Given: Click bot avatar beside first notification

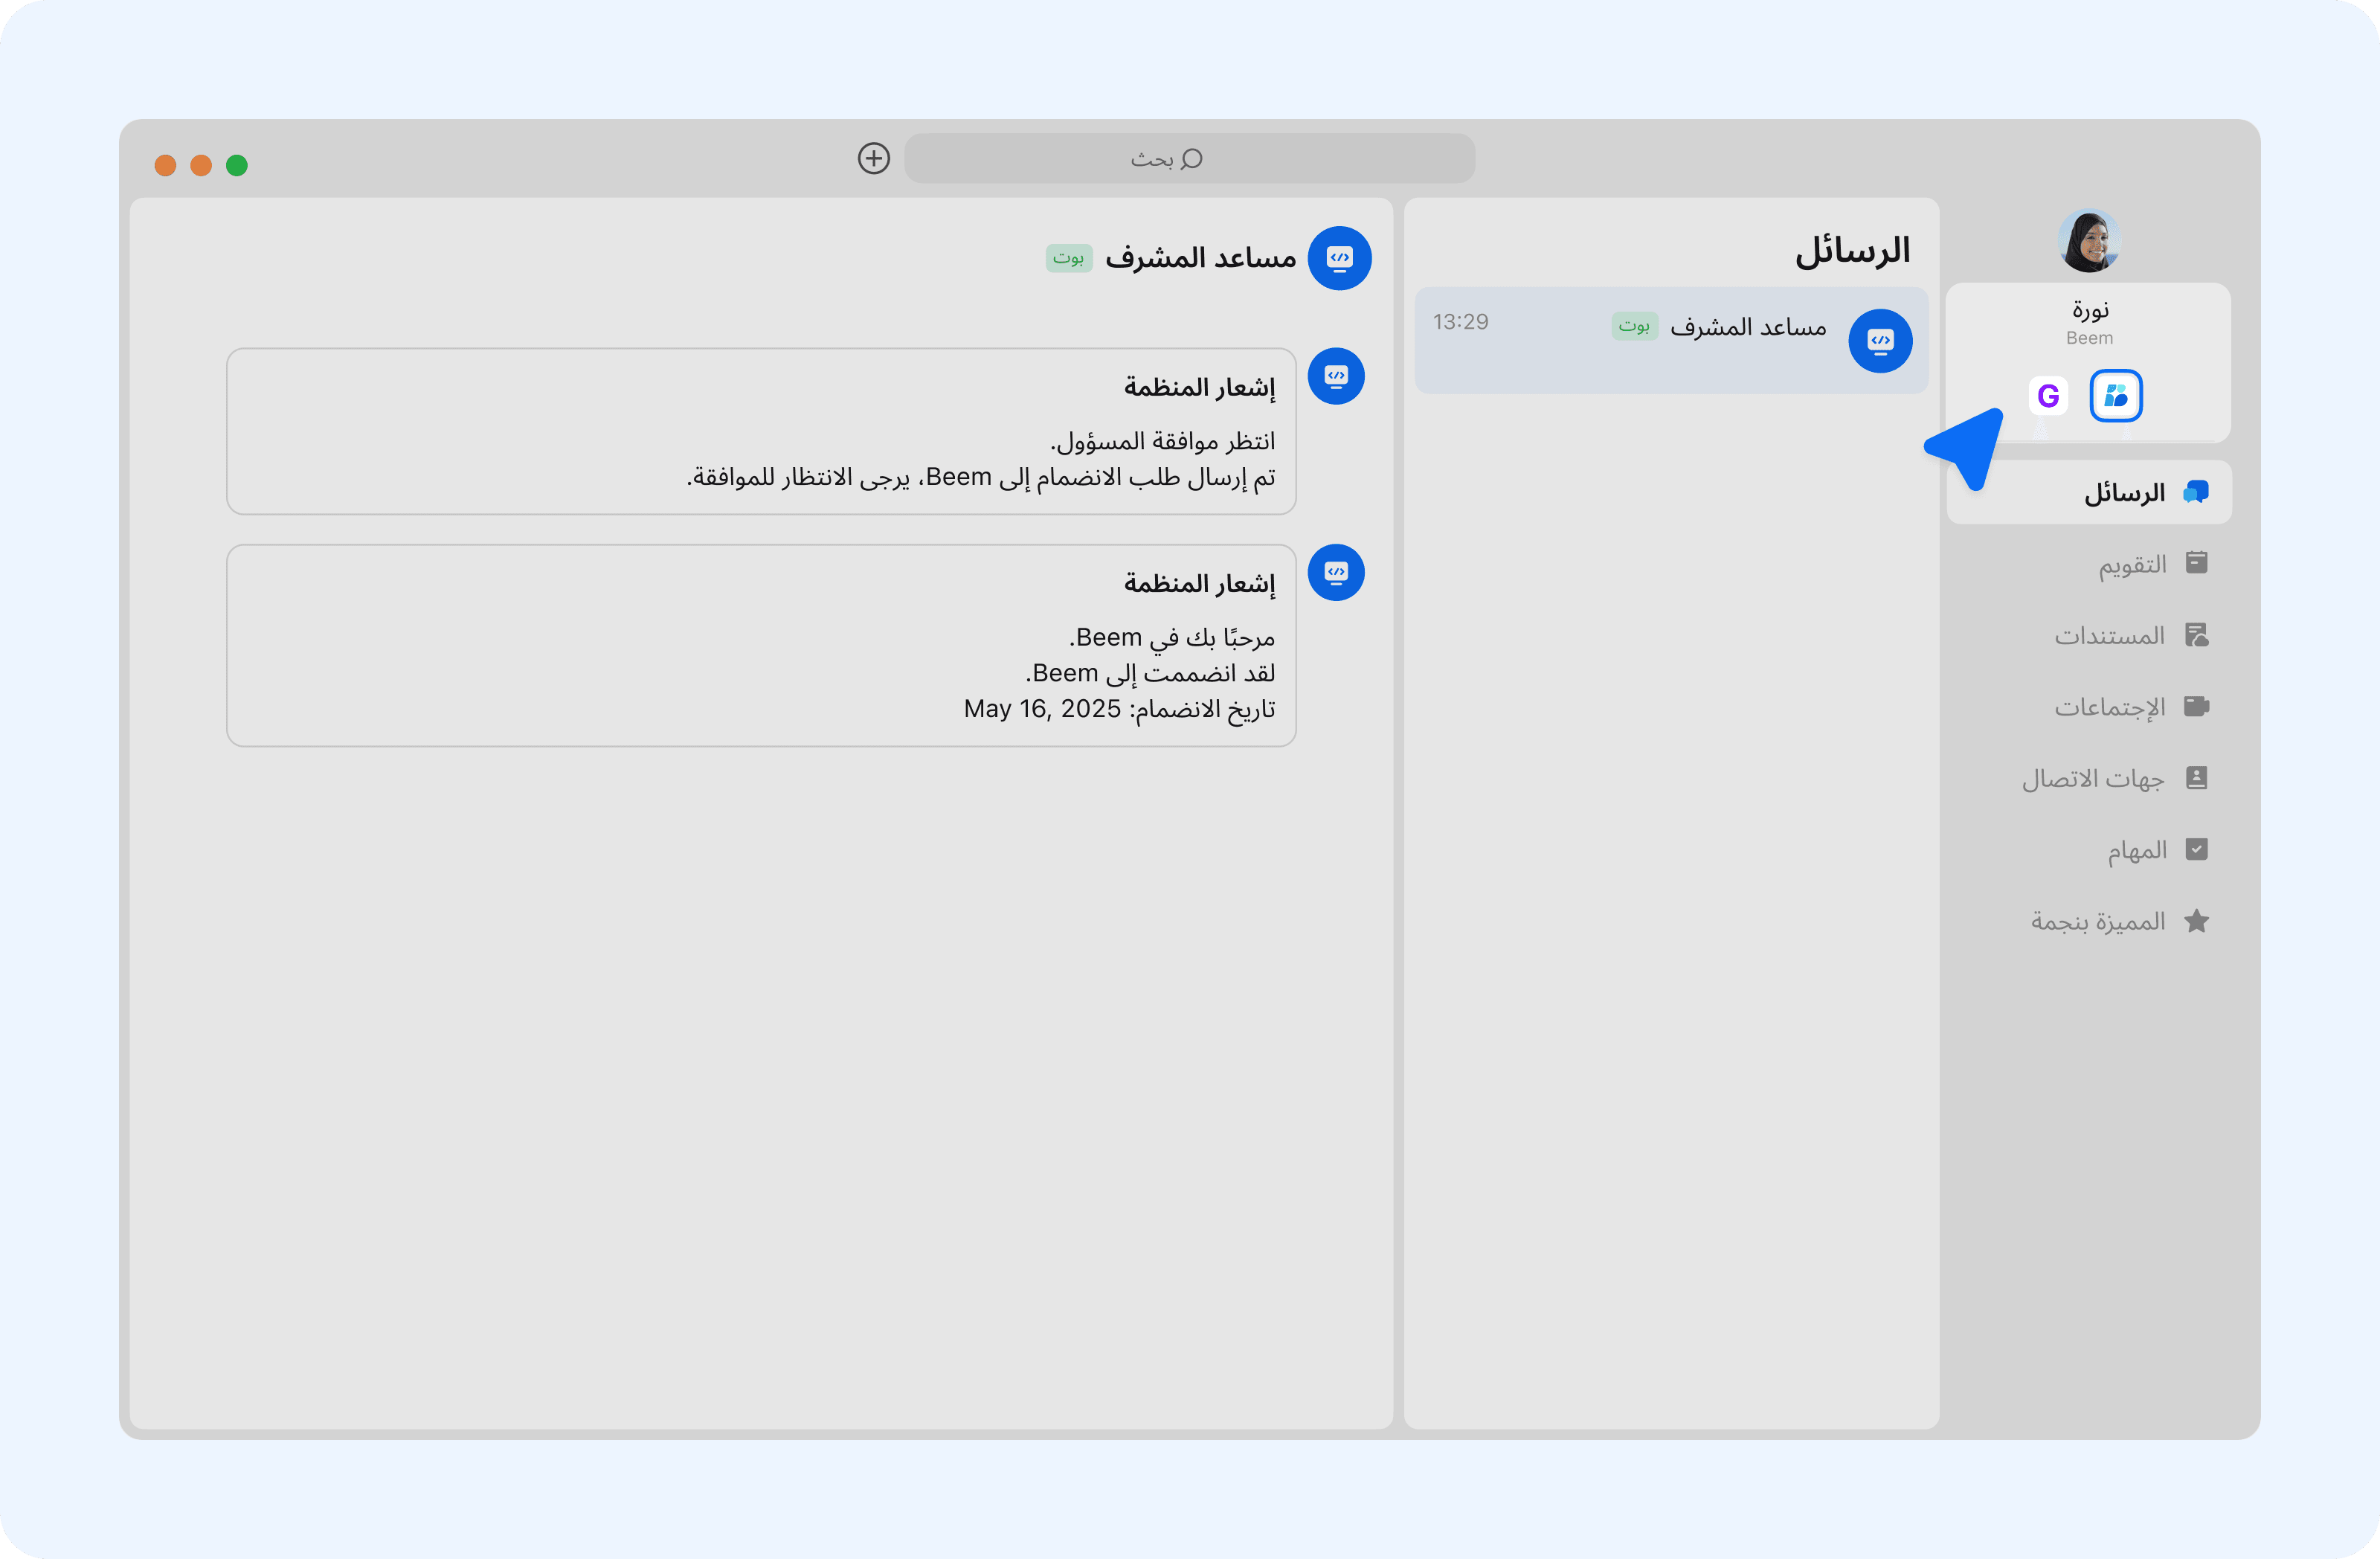Looking at the screenshot, I should point(1336,376).
